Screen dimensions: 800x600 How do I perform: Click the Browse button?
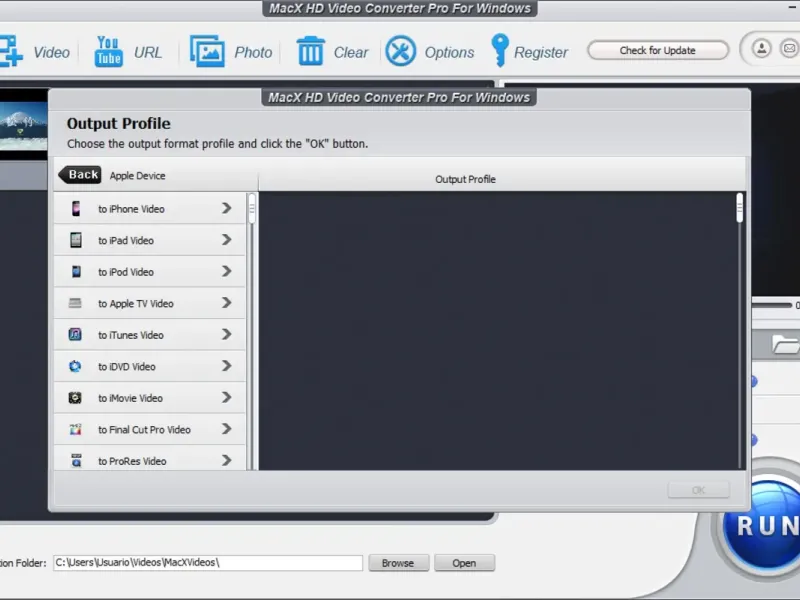click(x=398, y=563)
